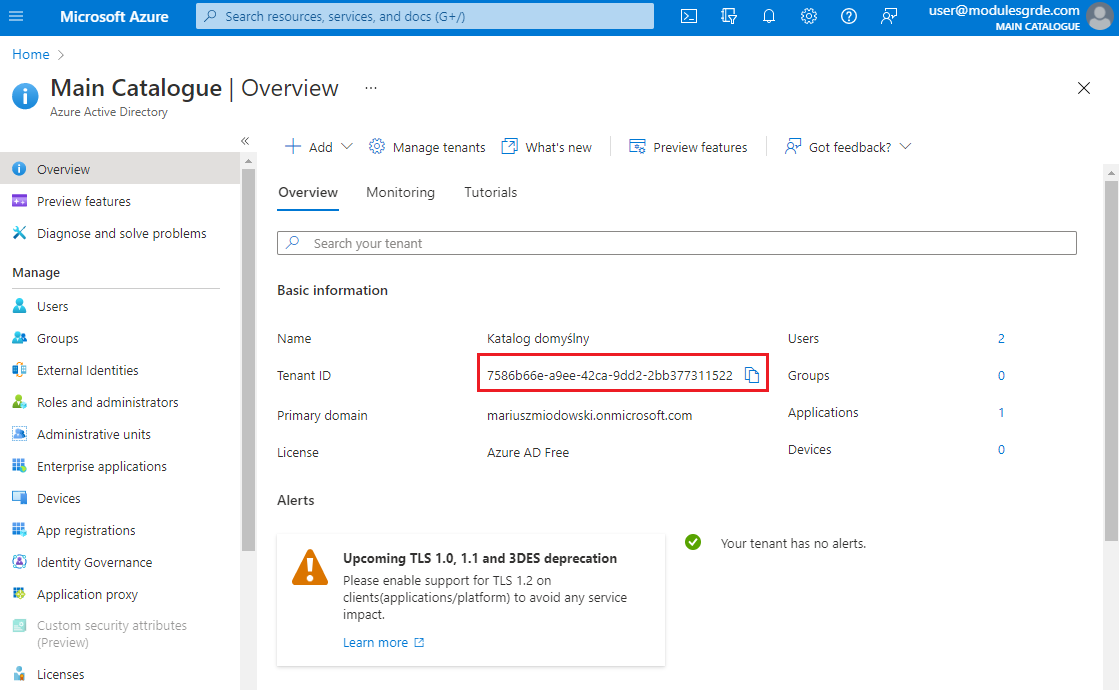Click the Roles and administrators icon

pos(20,402)
